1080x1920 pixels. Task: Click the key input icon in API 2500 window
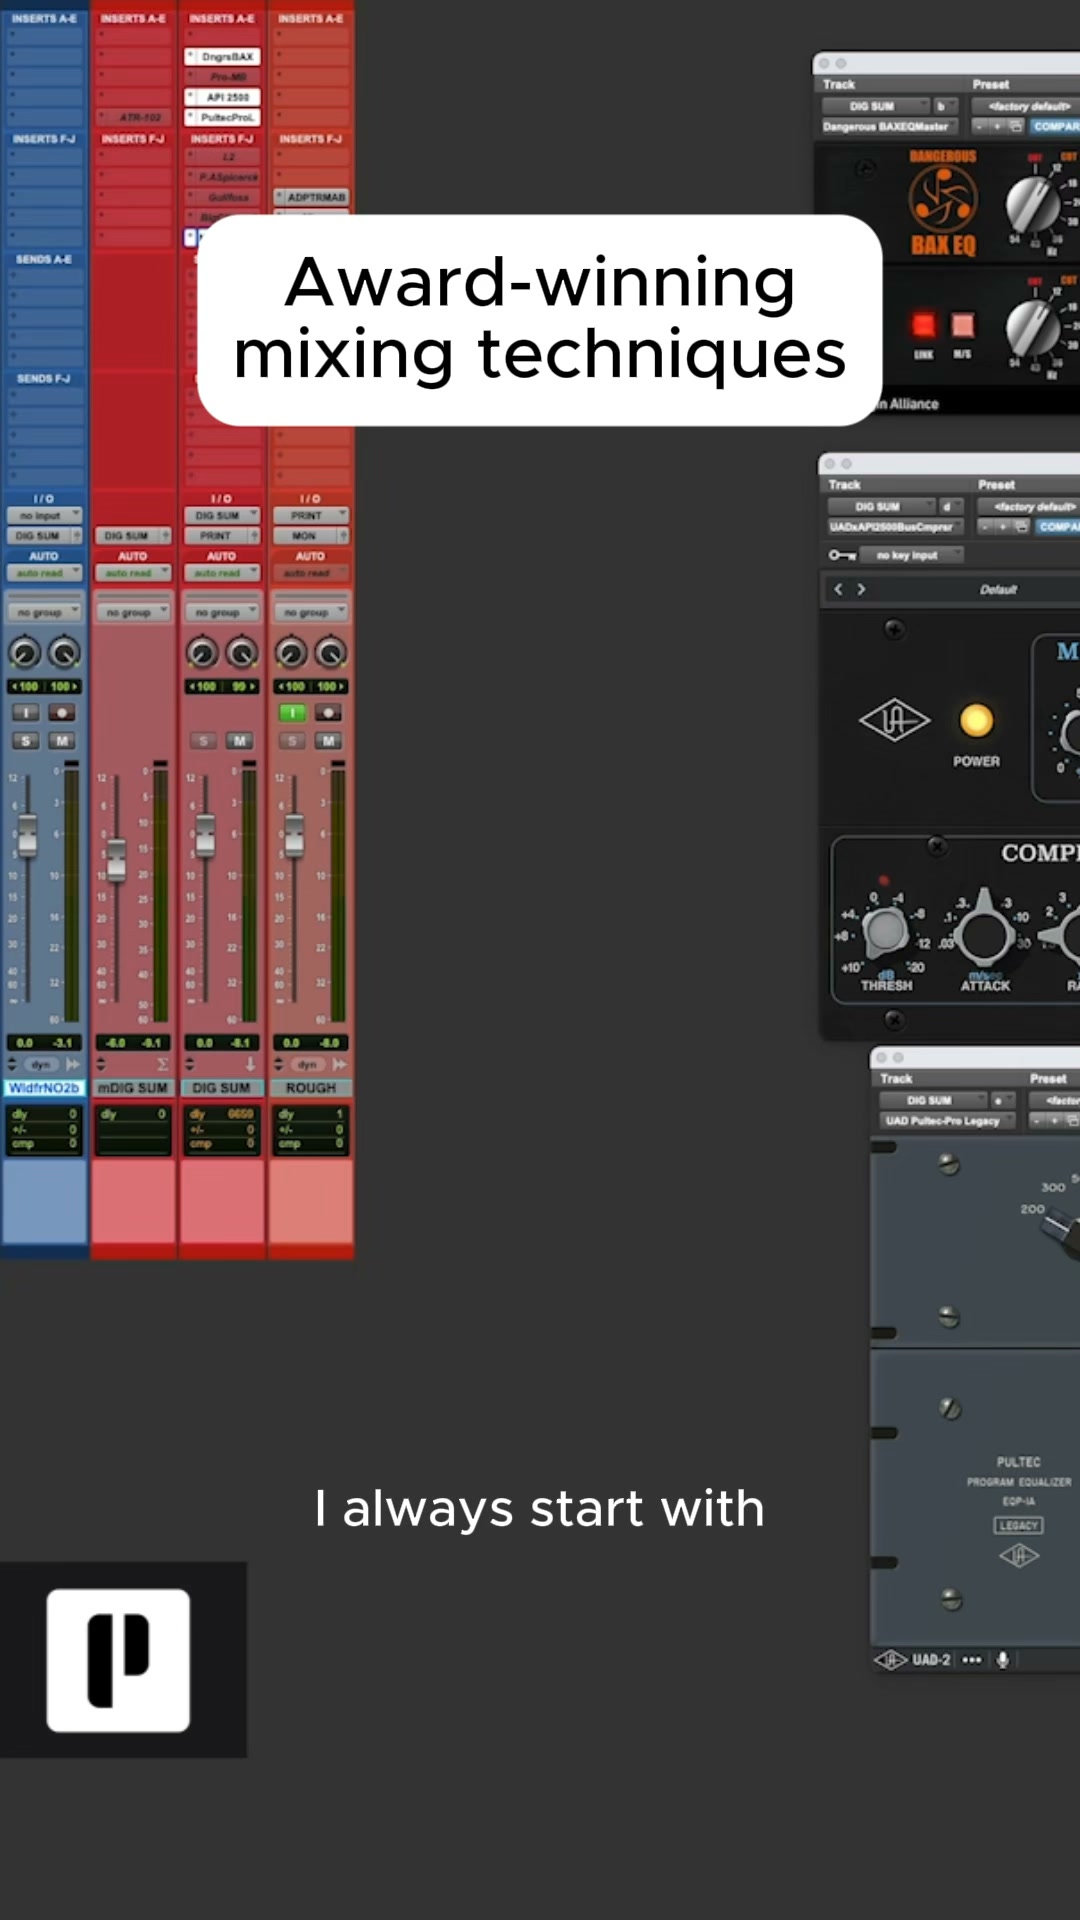[841, 555]
